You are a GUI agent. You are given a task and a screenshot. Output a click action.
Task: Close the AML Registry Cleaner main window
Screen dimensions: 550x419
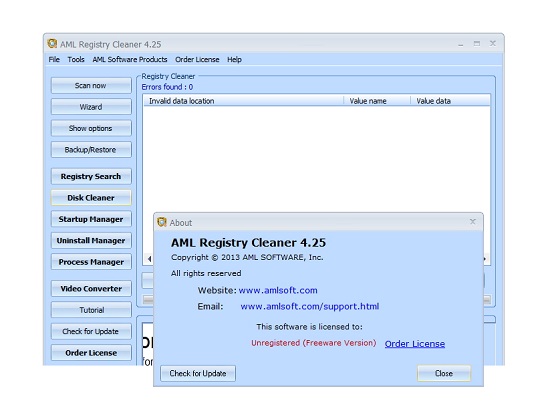[x=493, y=43]
